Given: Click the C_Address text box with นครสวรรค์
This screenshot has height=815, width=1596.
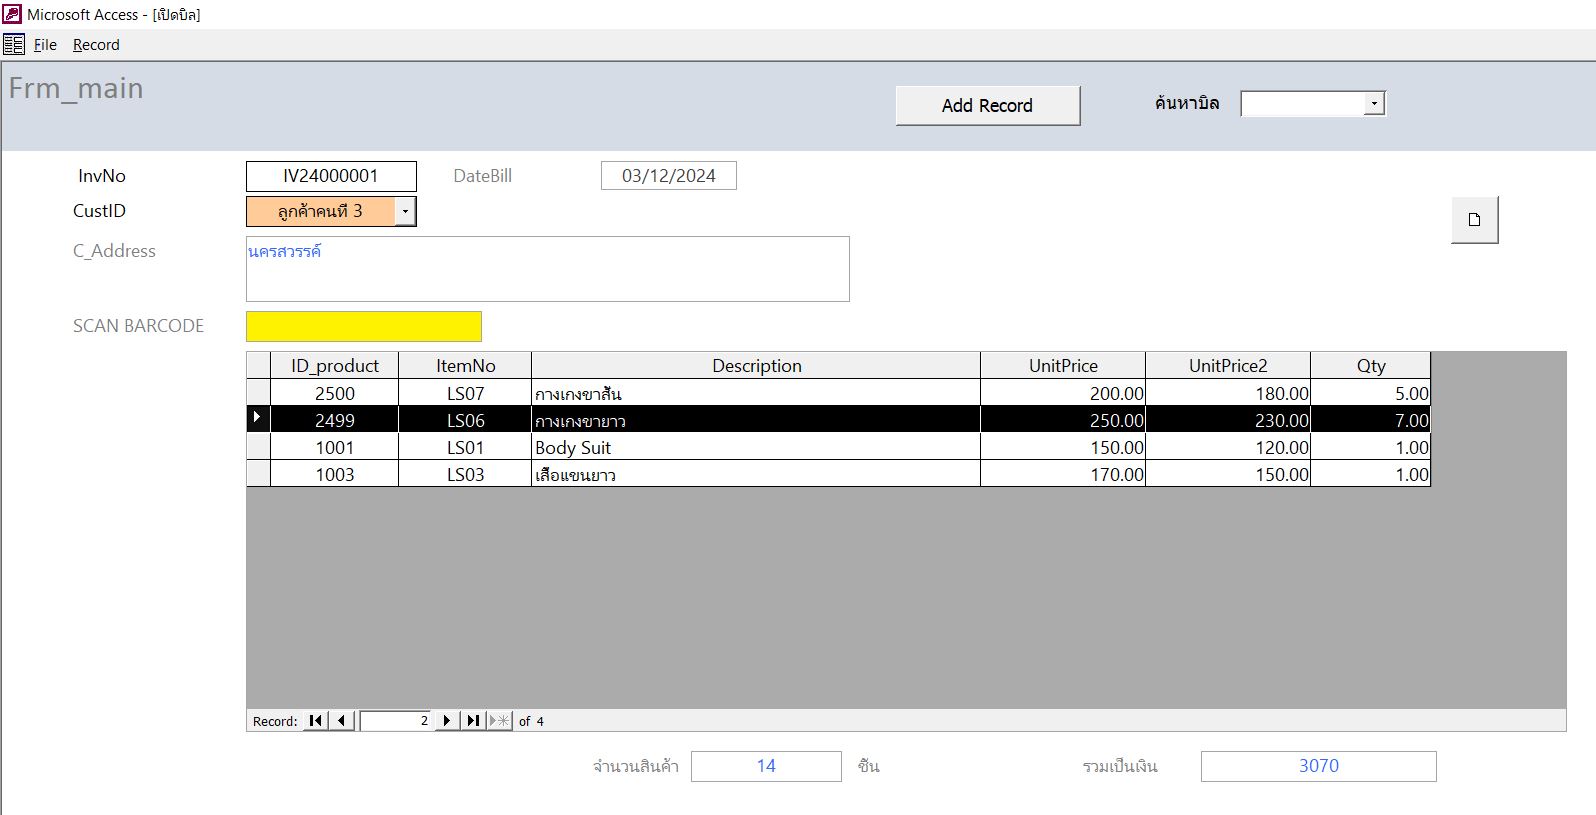Looking at the screenshot, I should point(548,269).
